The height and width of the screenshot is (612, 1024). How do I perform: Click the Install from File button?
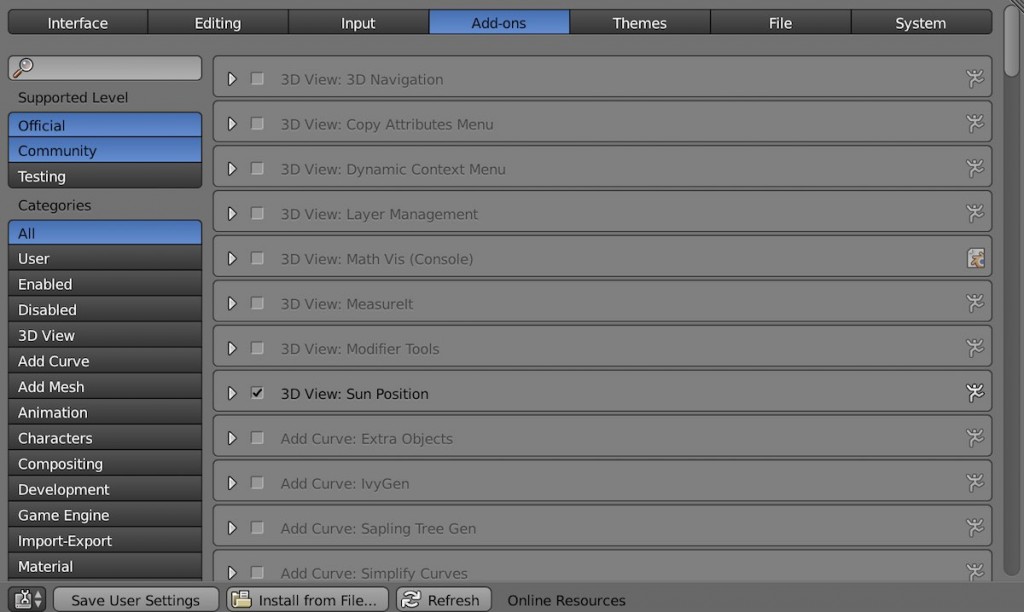coord(308,600)
